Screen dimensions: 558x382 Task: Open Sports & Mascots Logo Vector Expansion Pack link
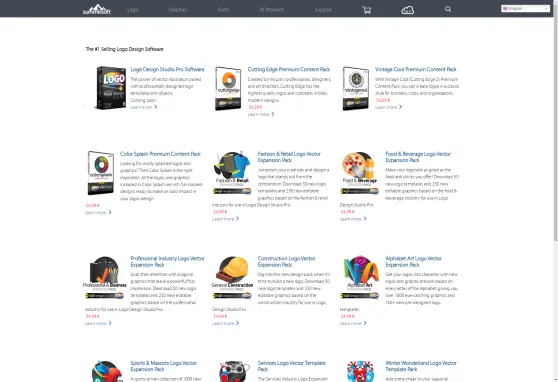point(163,366)
